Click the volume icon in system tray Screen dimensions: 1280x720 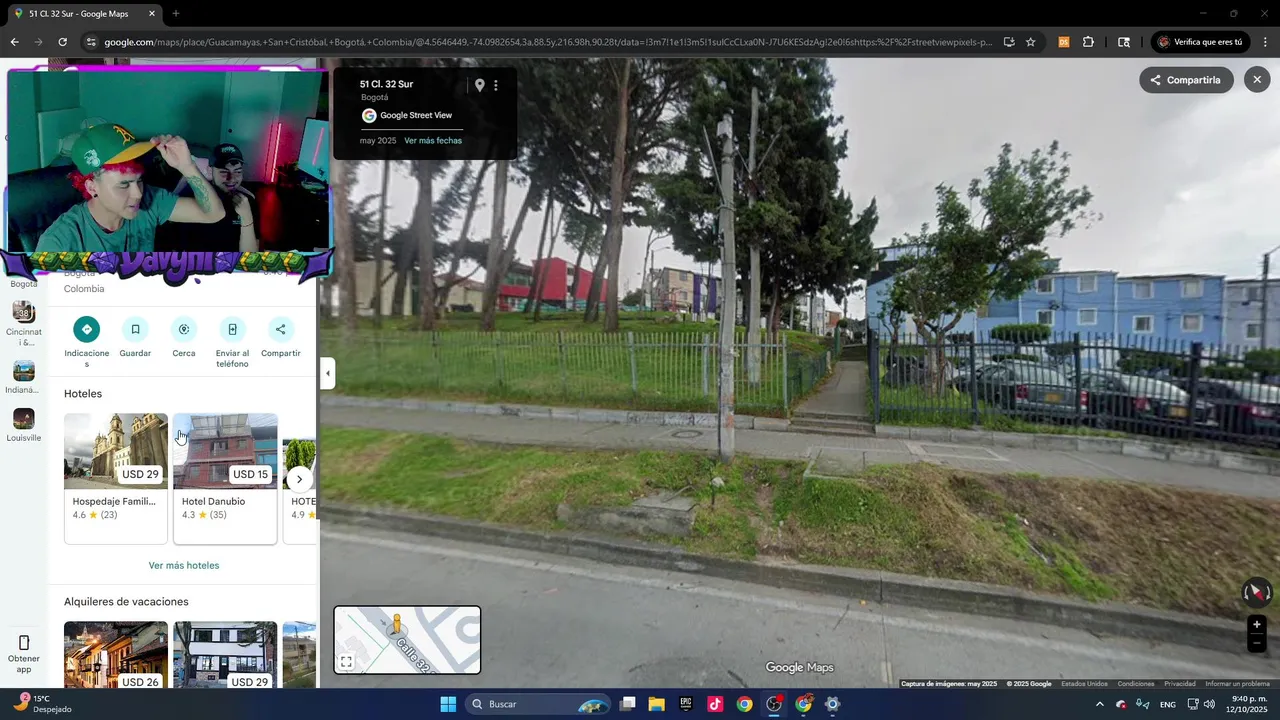pos(1209,705)
